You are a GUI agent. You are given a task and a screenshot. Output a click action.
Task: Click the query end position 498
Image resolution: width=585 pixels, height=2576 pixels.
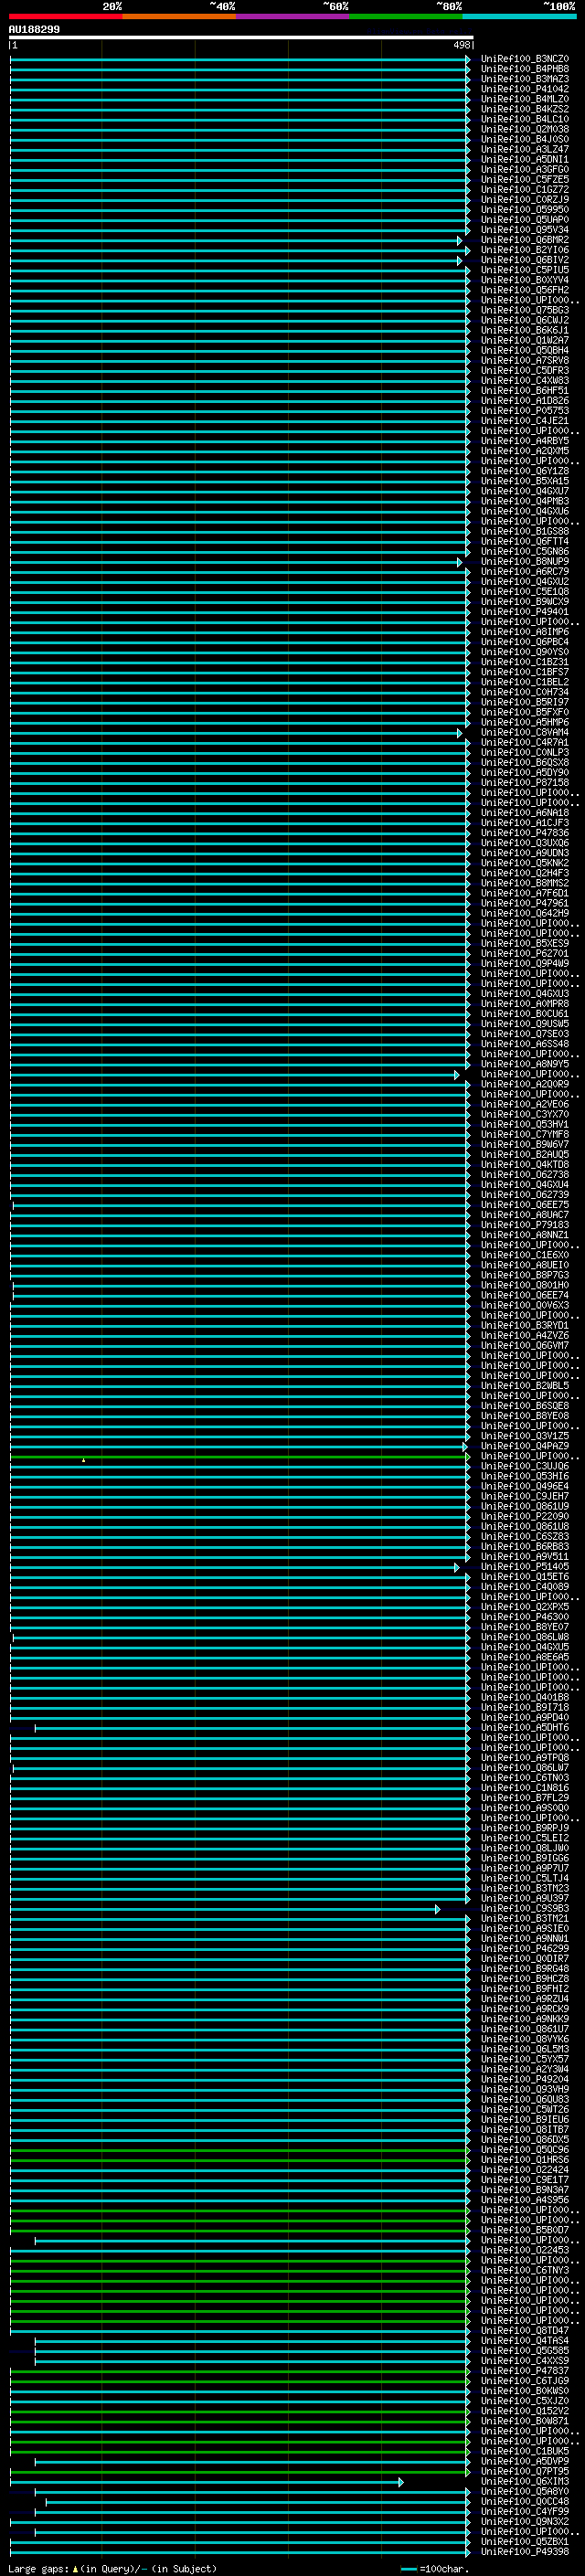click(x=461, y=45)
